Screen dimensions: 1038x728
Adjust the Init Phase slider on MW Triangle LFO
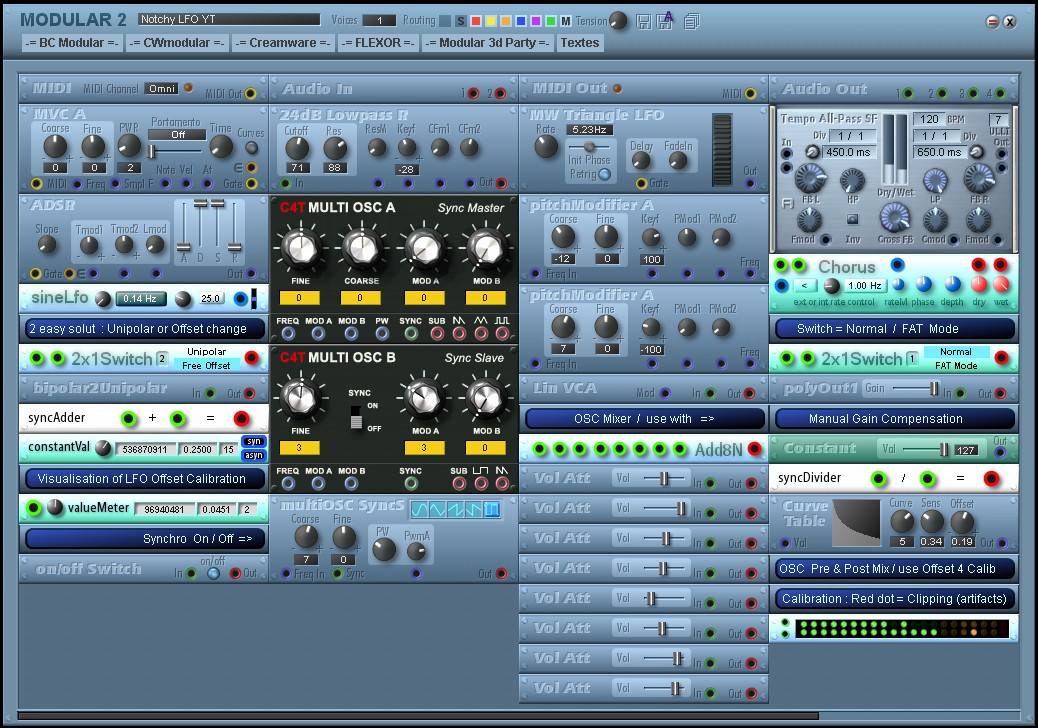590,146
